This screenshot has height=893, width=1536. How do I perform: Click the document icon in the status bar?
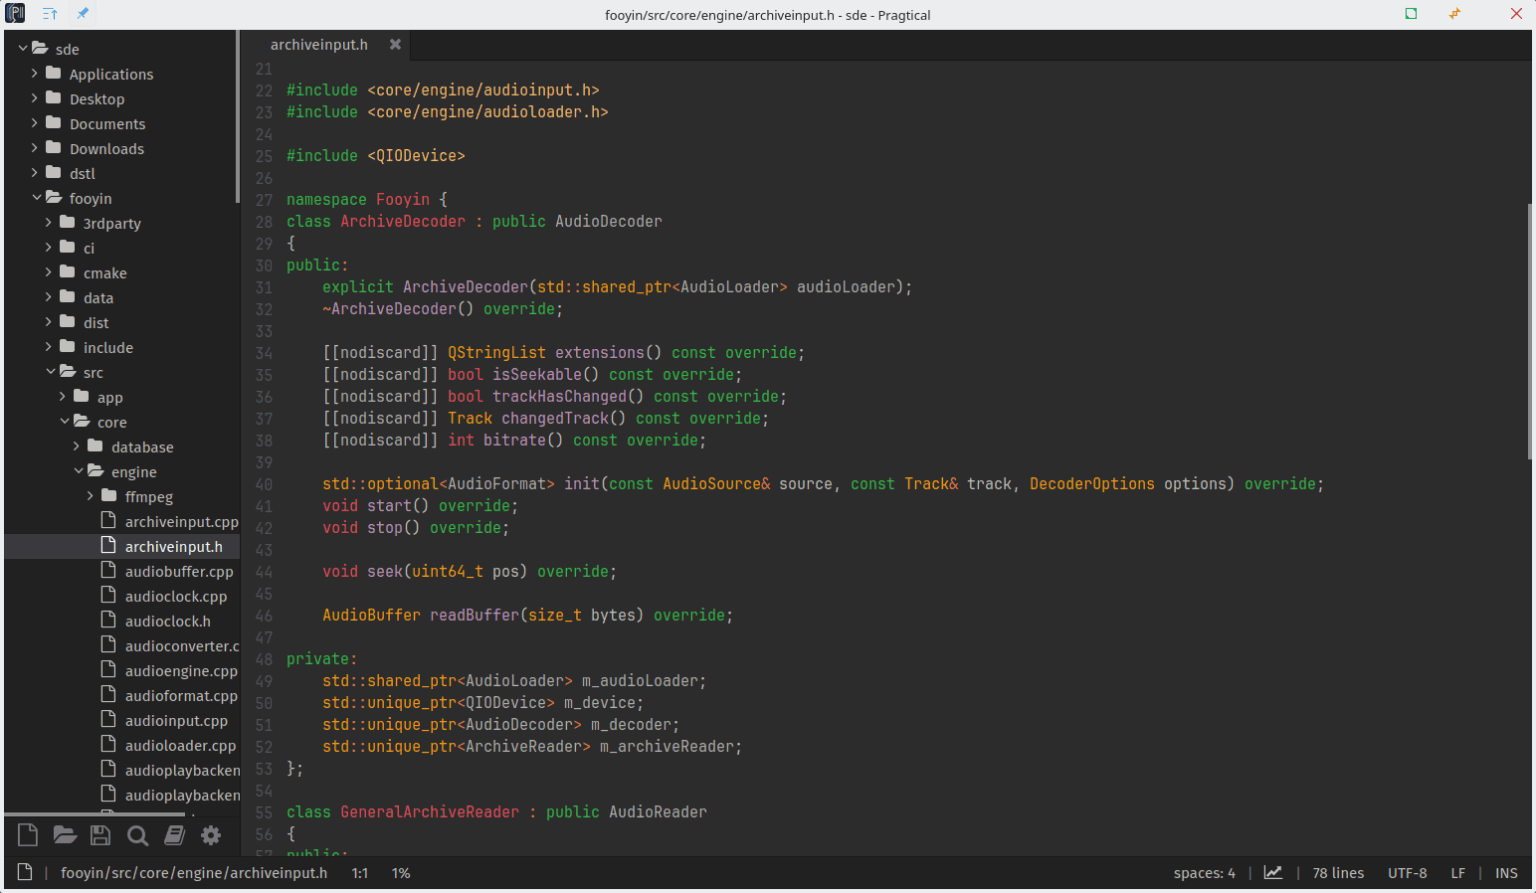pyautogui.click(x=25, y=872)
